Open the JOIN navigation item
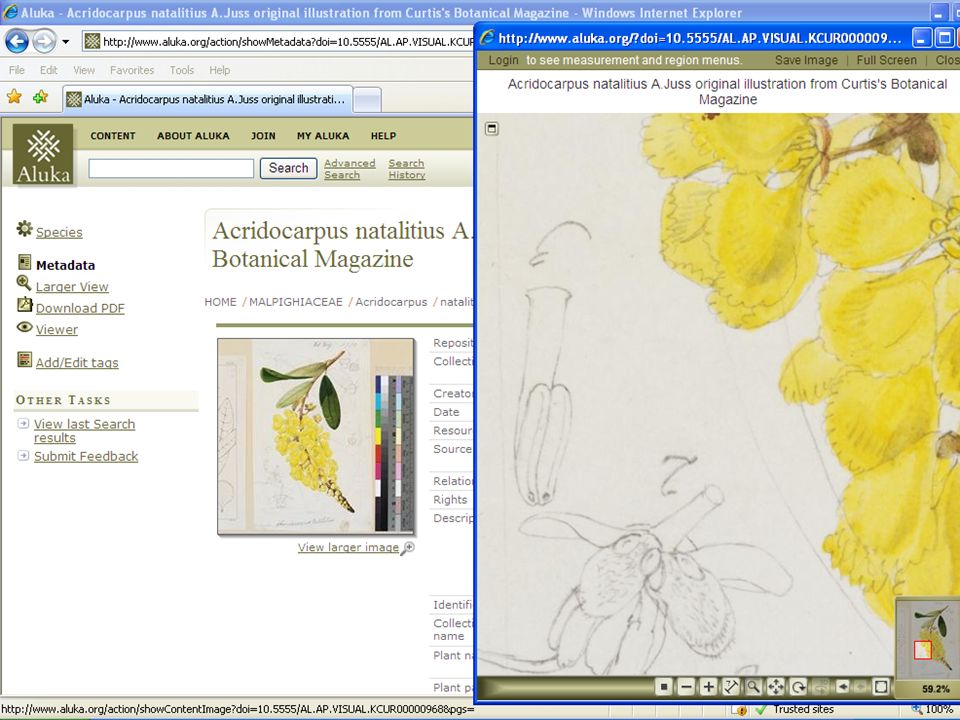This screenshot has height=720, width=960. pos(263,136)
